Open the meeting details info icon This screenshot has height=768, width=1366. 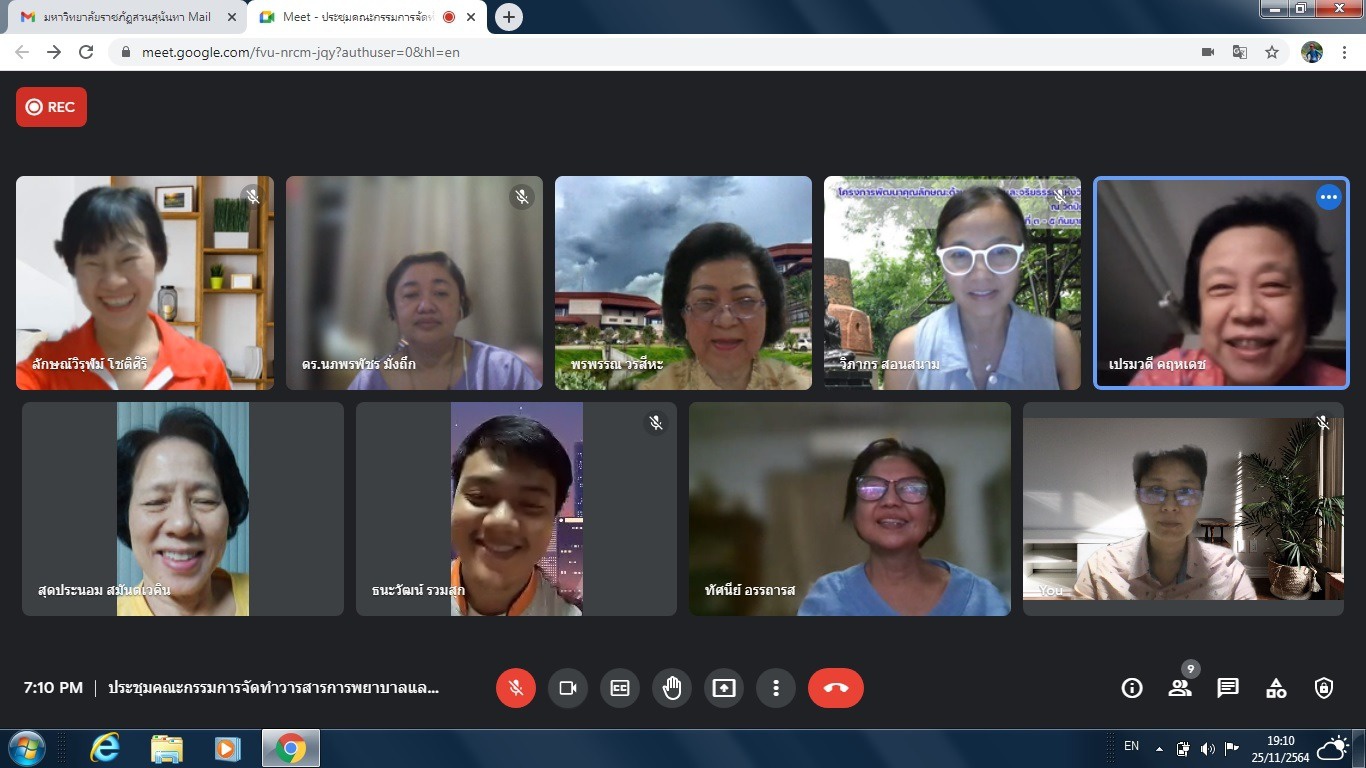[x=1131, y=688]
